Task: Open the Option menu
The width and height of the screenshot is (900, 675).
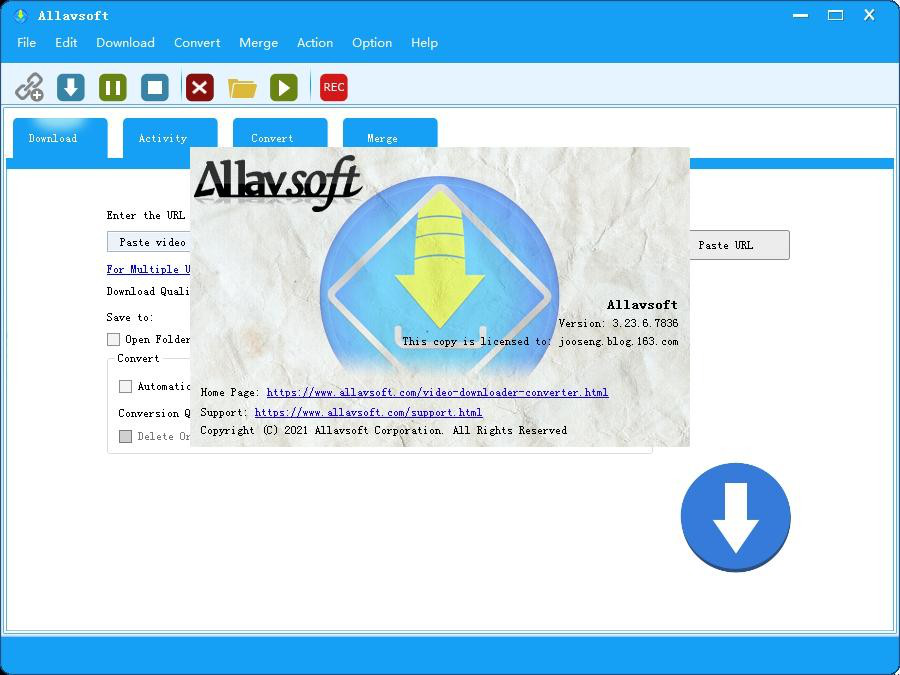Action: pos(371,42)
